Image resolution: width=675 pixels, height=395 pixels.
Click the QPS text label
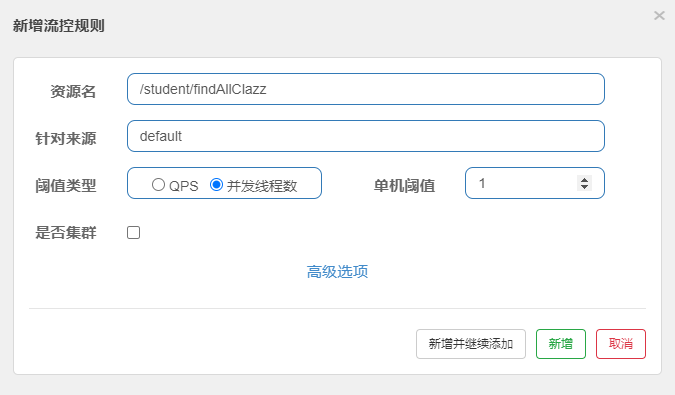point(183,186)
